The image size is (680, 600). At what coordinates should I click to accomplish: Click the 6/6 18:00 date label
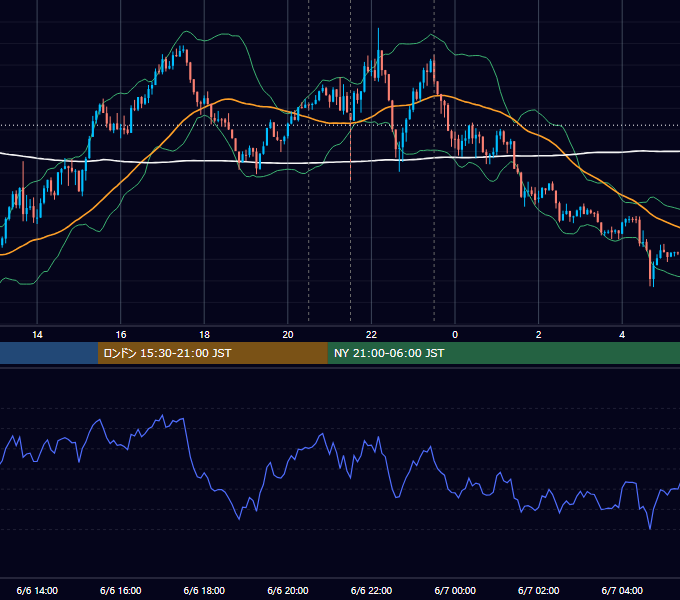(x=204, y=590)
